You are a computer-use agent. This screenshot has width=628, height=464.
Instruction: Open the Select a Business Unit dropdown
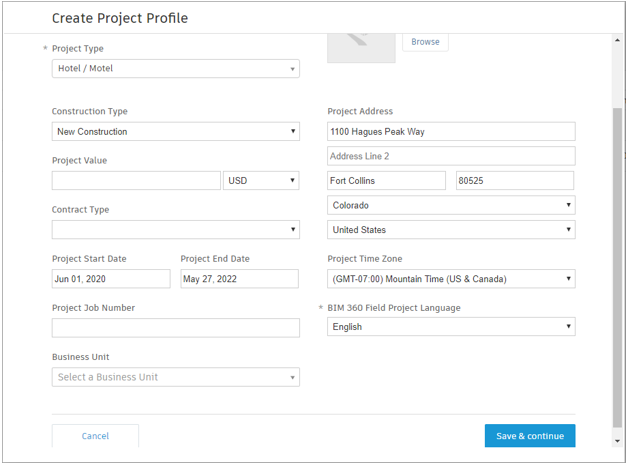(x=175, y=377)
